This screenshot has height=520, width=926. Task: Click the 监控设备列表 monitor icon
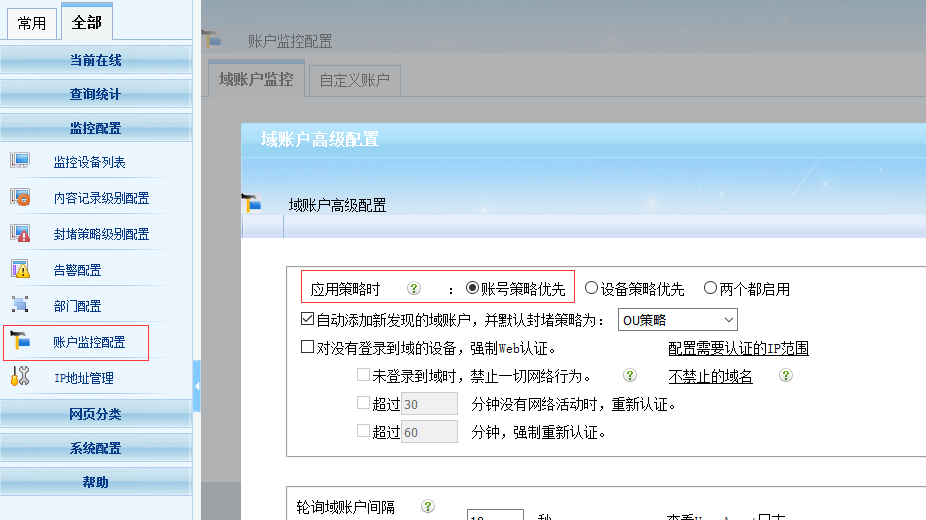coord(20,162)
